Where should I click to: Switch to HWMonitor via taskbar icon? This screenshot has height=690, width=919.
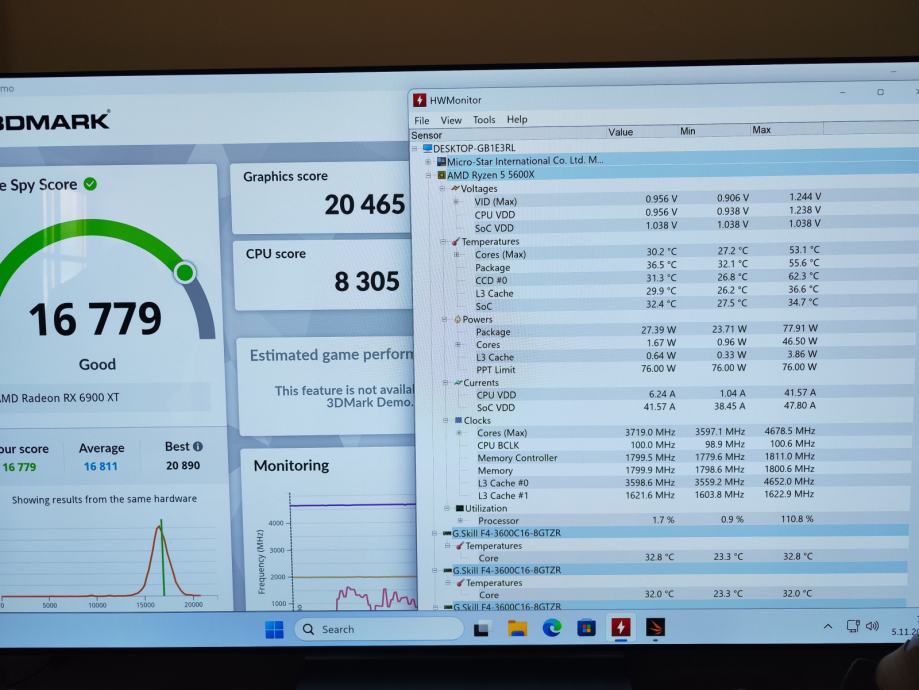pos(621,627)
